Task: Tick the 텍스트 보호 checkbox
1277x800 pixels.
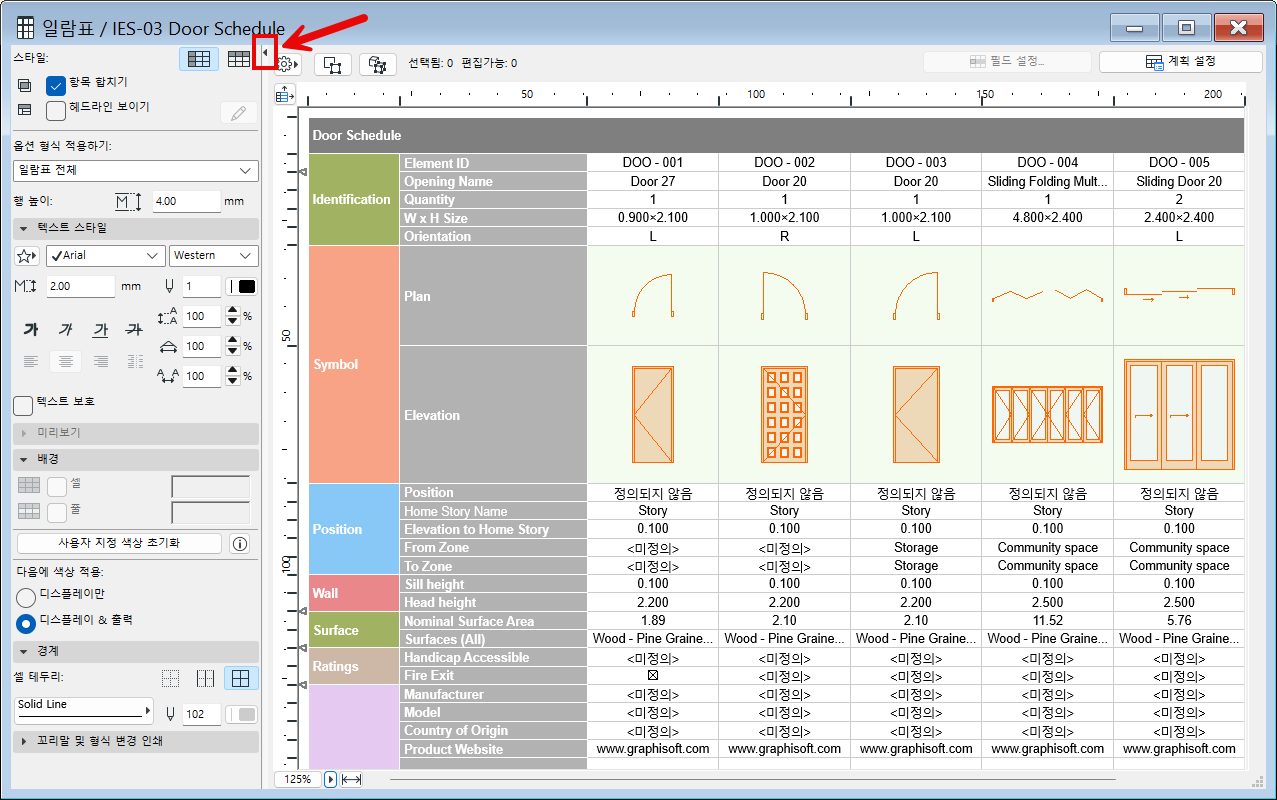Action: [23, 405]
